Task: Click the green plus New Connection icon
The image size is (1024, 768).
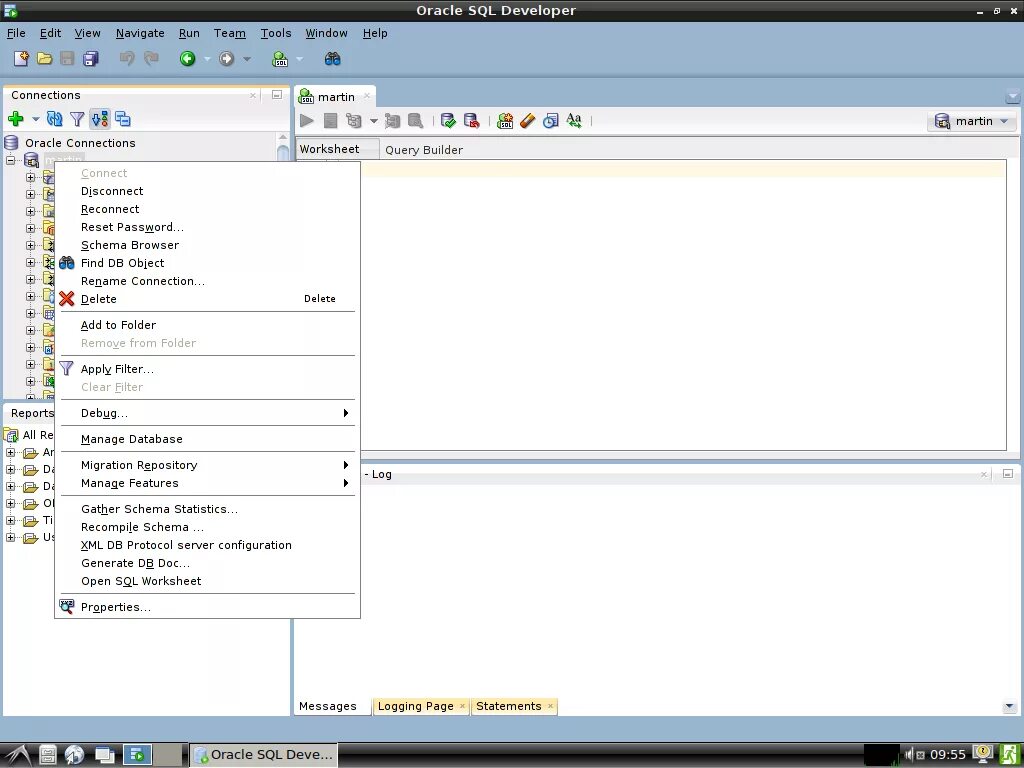Action: [x=16, y=119]
